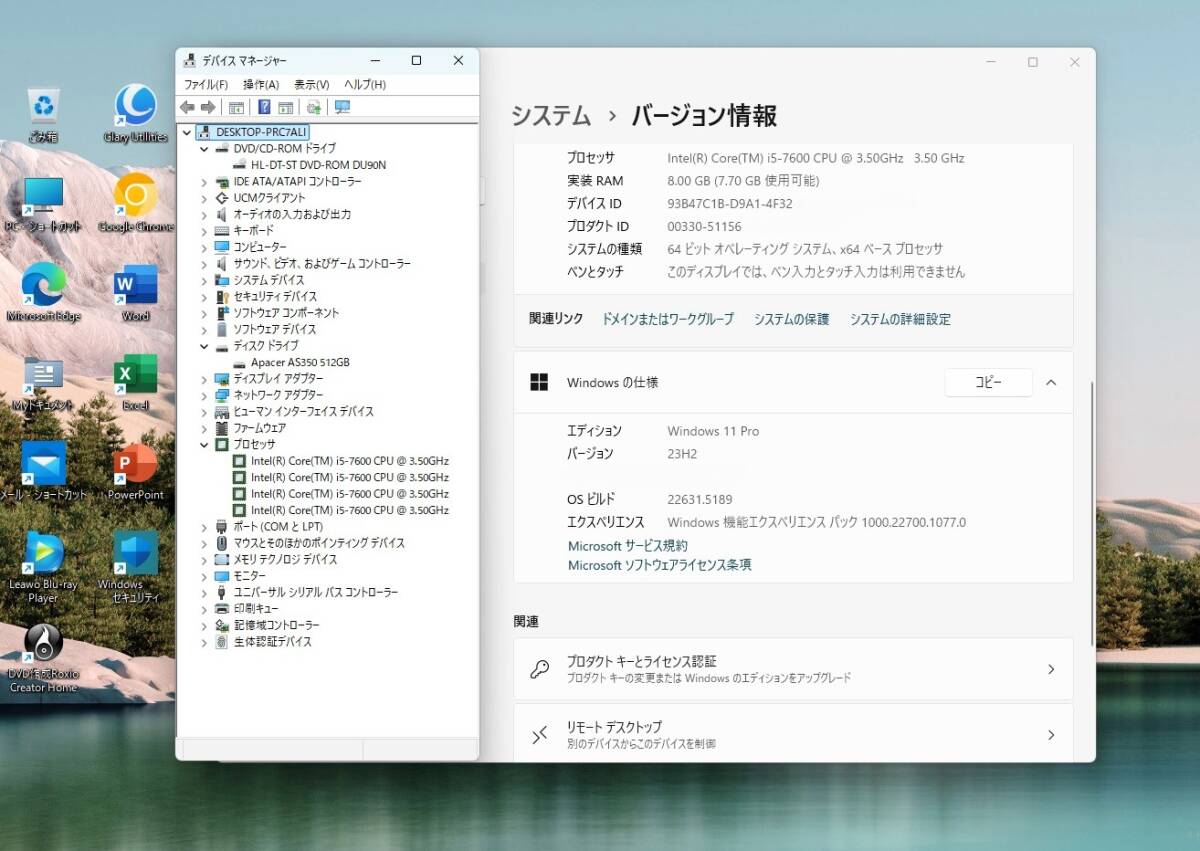Viewport: 1200px width, 851px height.
Task: Open リモート デスクトップ settings row
Action: pyautogui.click(x=793, y=733)
